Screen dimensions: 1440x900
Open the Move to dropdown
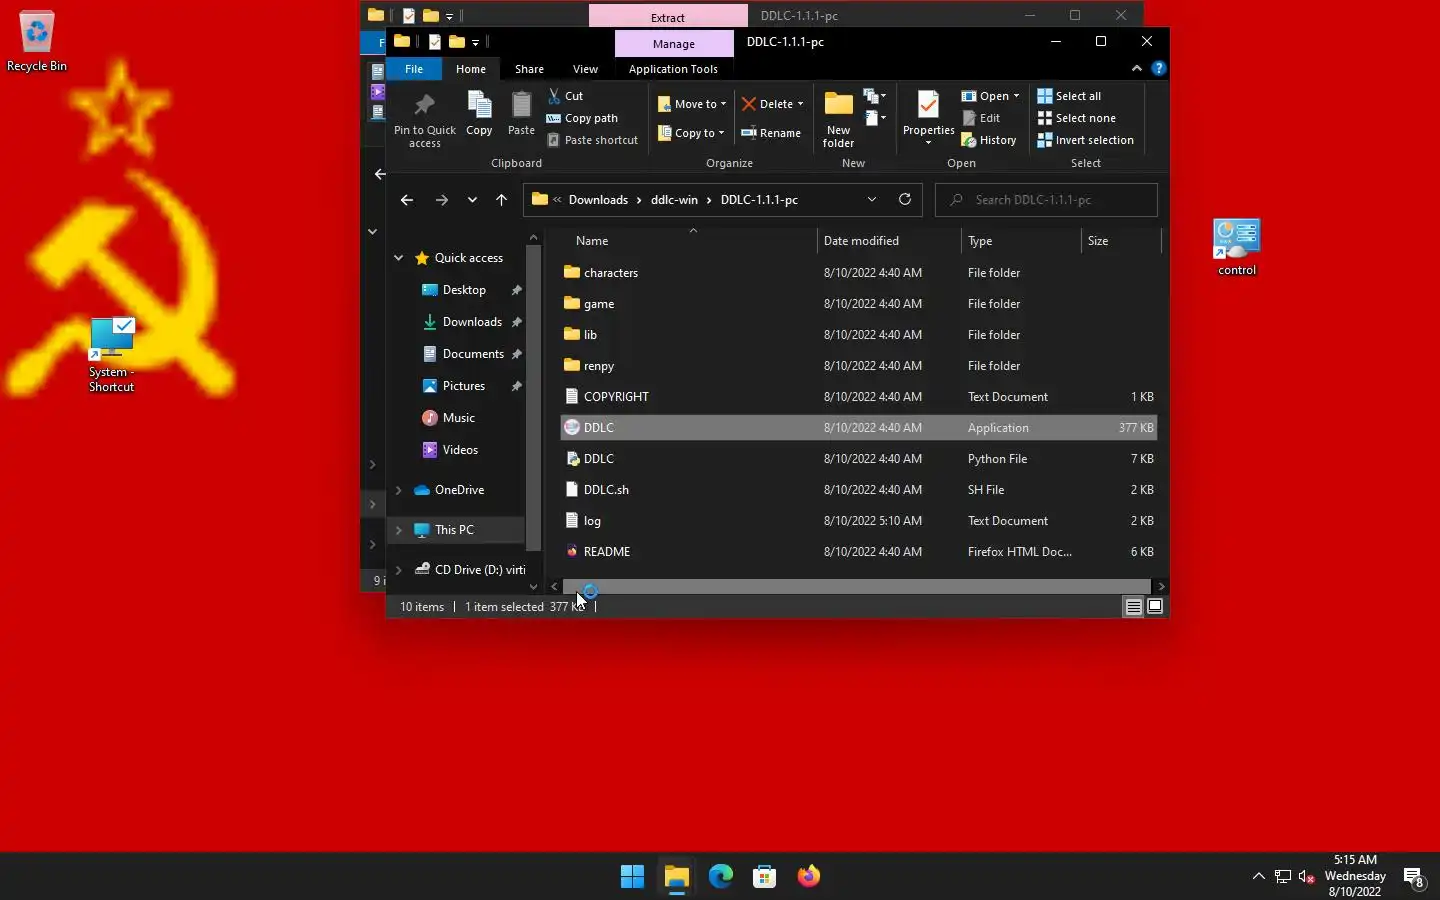(x=692, y=104)
